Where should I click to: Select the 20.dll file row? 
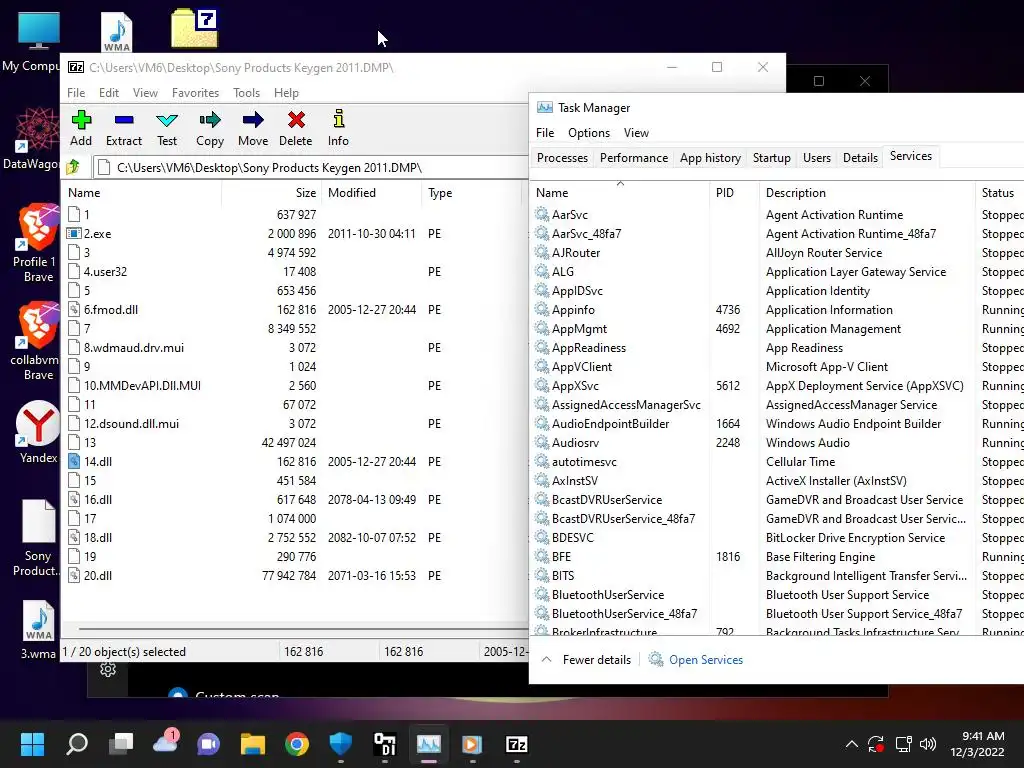294,575
